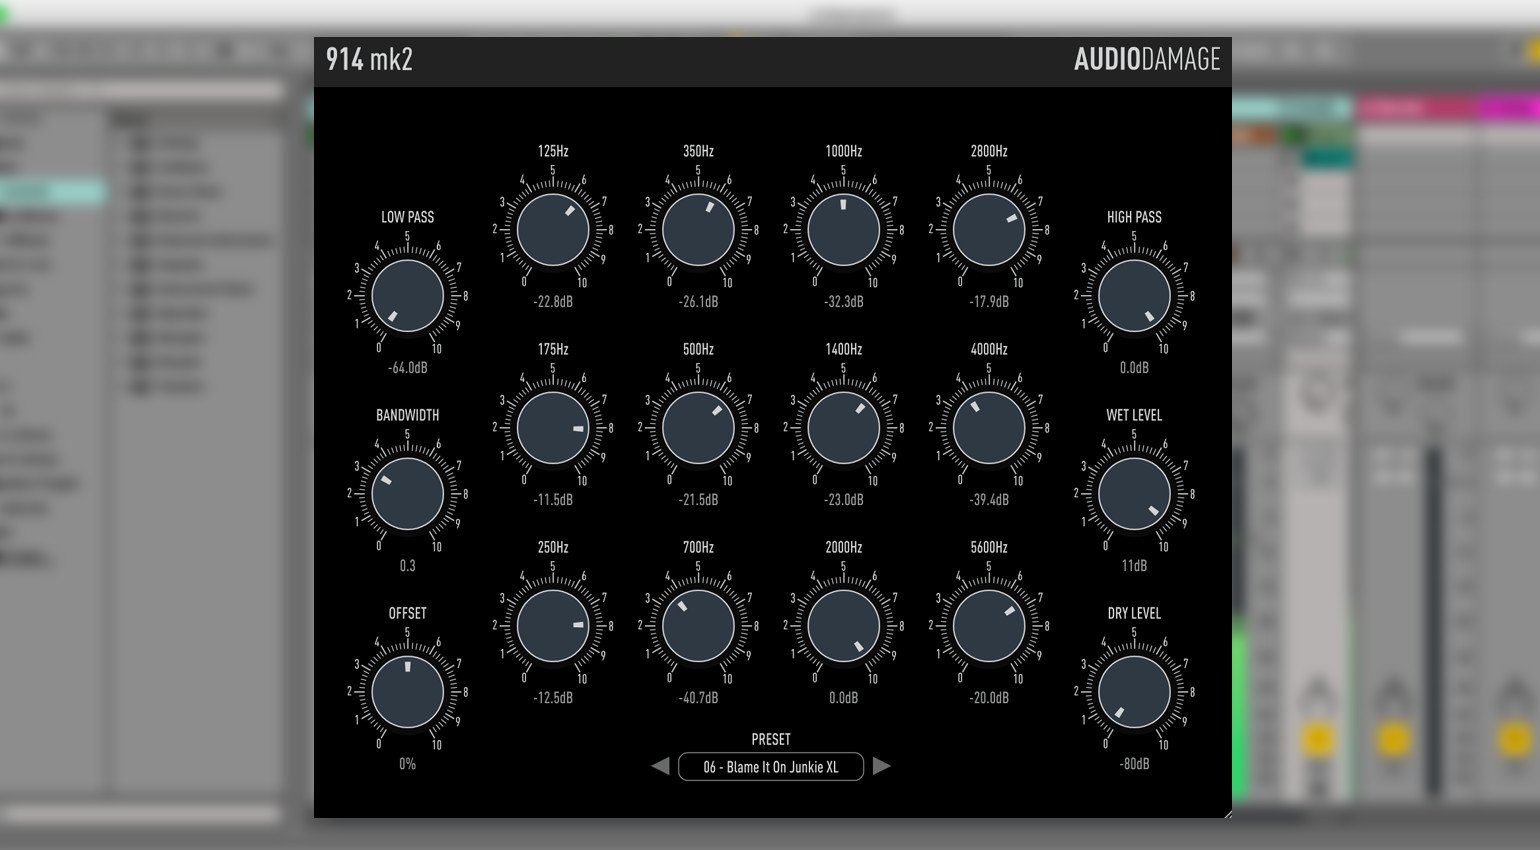Click the Dry Level knob
Image resolution: width=1540 pixels, height=850 pixels.
[x=1134, y=692]
